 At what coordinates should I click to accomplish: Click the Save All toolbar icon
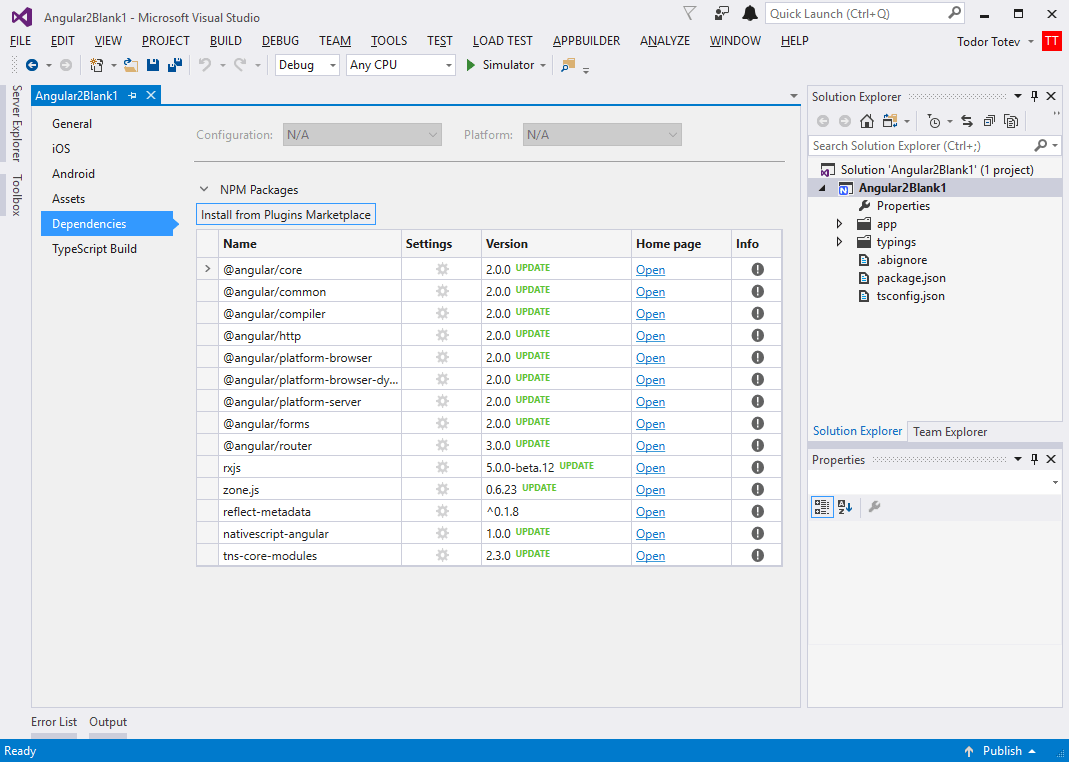pos(175,65)
